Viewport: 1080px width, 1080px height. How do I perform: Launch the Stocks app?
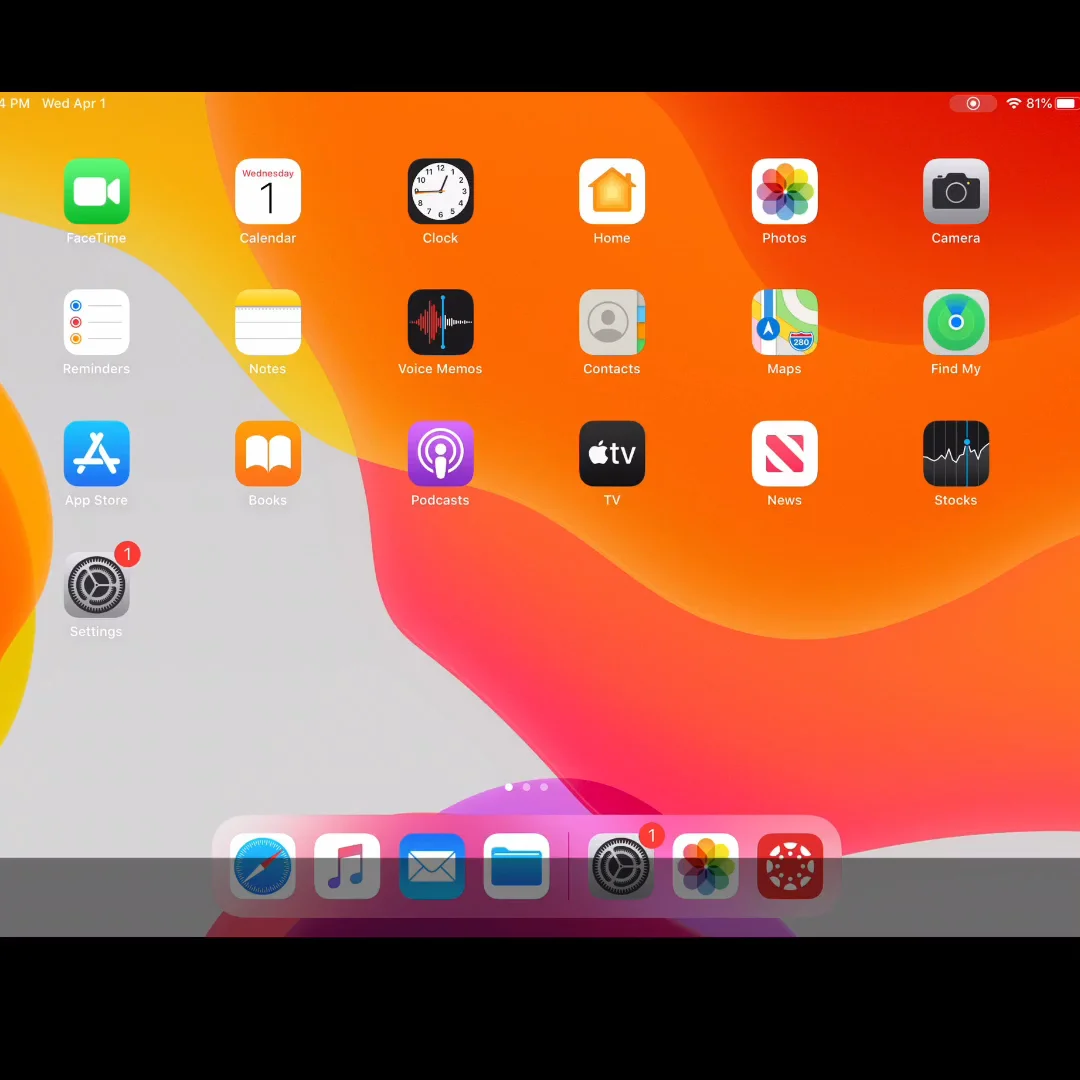point(955,454)
